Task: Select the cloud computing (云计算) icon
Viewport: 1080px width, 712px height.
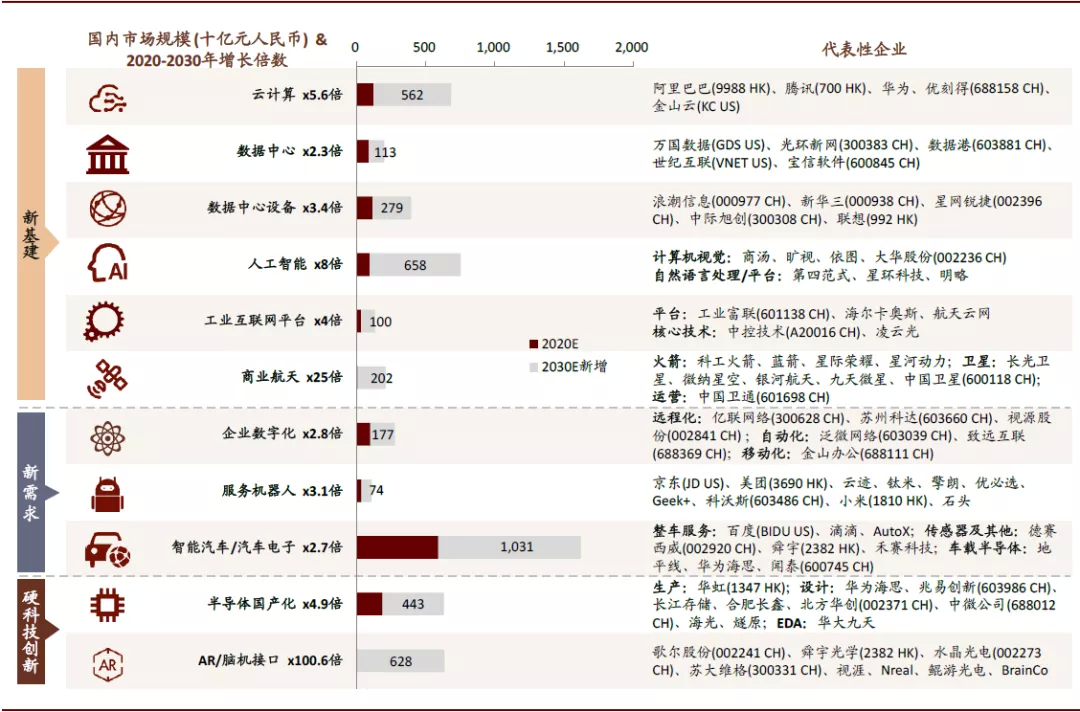Action: [x=107, y=99]
